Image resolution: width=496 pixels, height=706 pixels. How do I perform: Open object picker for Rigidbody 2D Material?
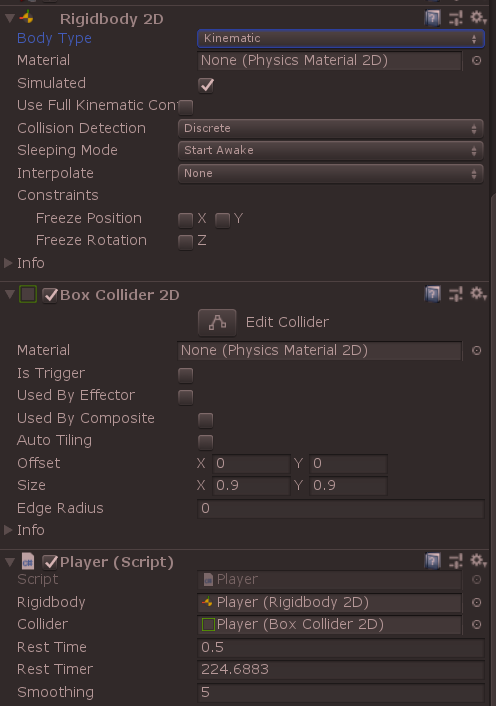click(x=477, y=60)
